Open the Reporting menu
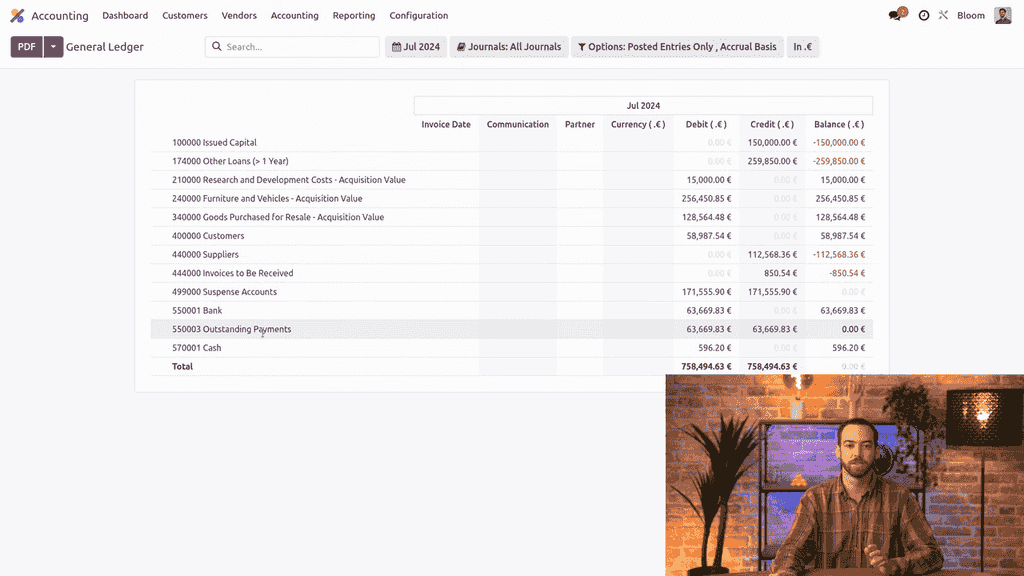Viewport: 1024px width, 576px height. [354, 16]
